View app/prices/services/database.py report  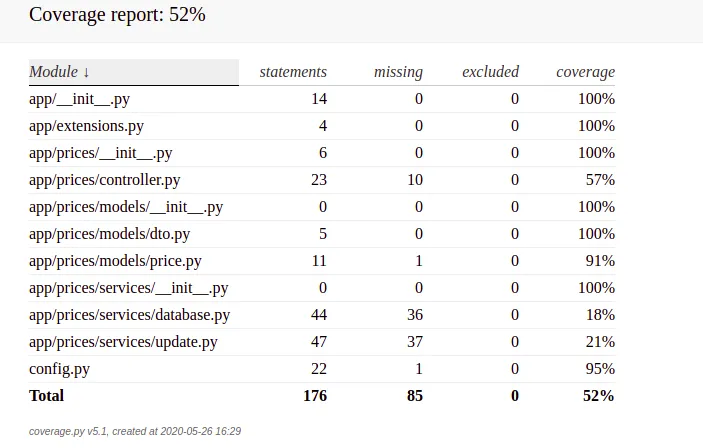130,315
